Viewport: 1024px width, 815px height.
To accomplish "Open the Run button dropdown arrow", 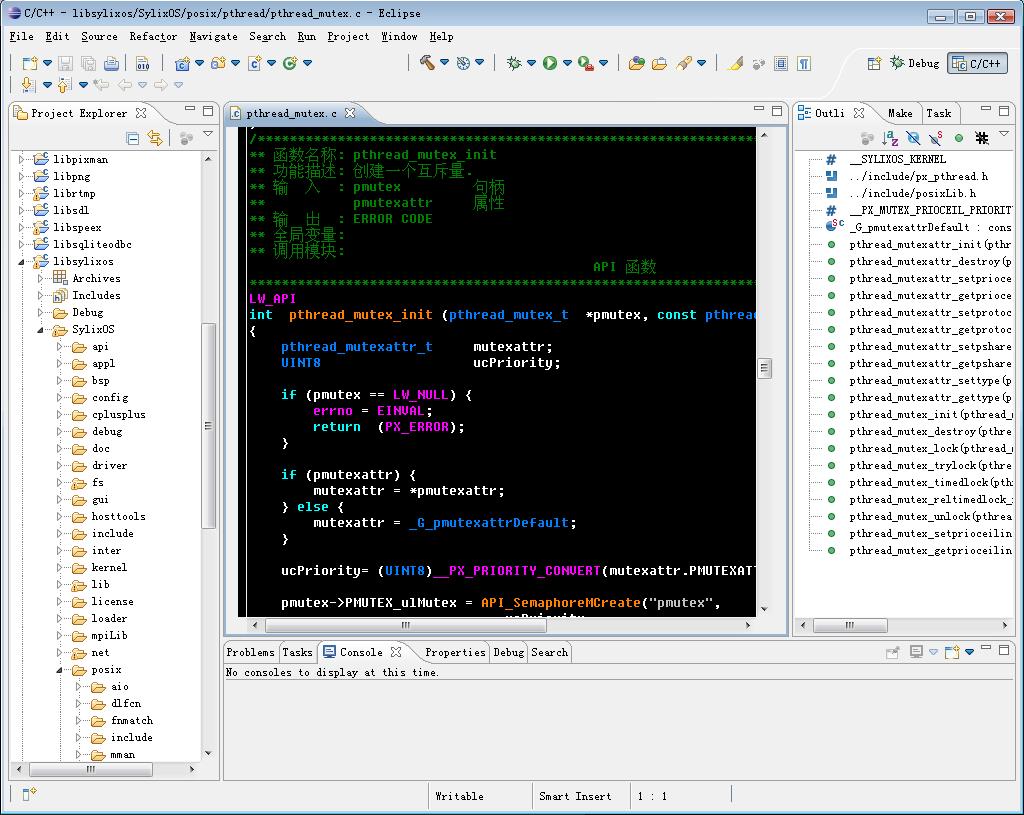I will pos(567,63).
